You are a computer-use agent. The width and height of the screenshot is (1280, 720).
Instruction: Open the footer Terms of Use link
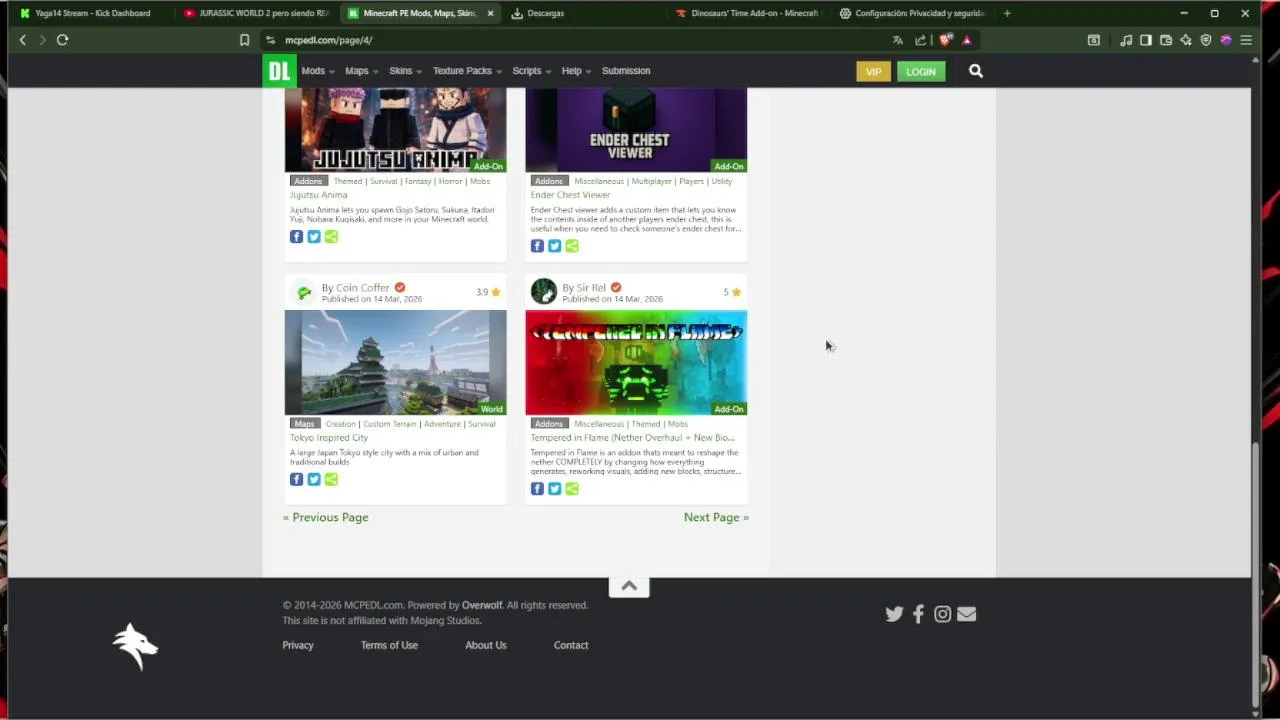tap(389, 645)
